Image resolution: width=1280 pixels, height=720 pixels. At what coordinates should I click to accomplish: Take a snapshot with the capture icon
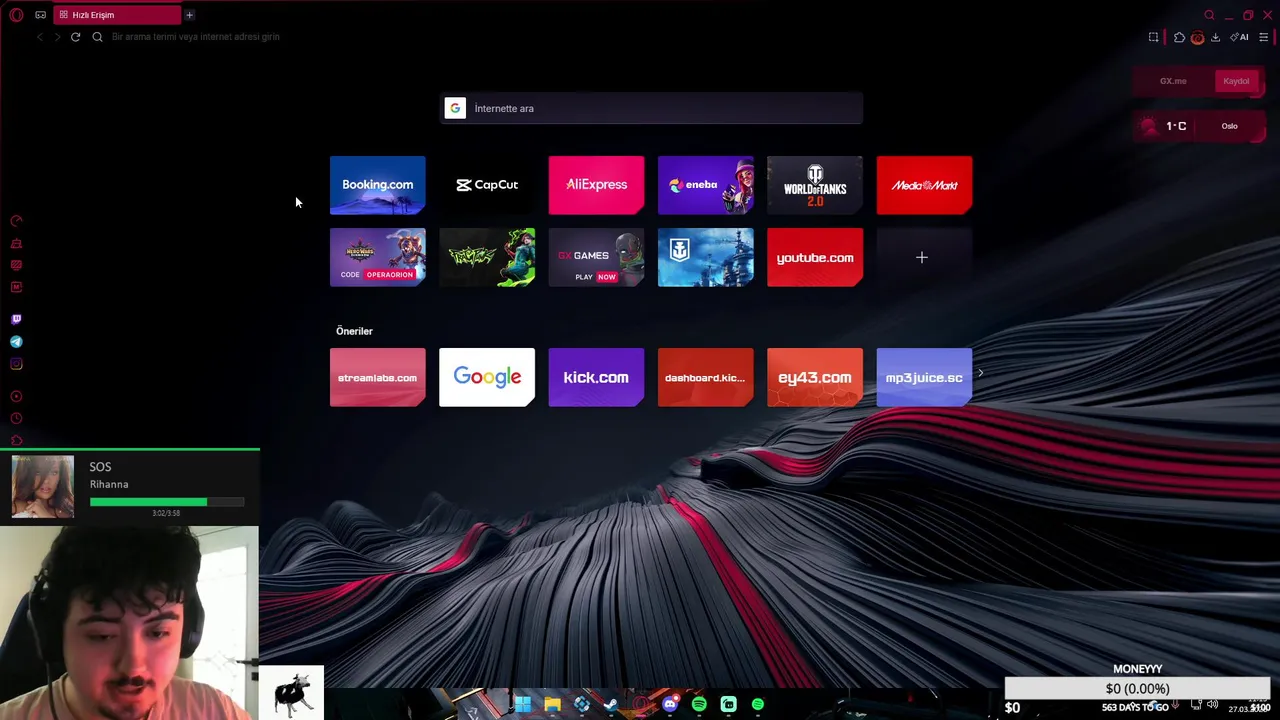[x=1153, y=37]
